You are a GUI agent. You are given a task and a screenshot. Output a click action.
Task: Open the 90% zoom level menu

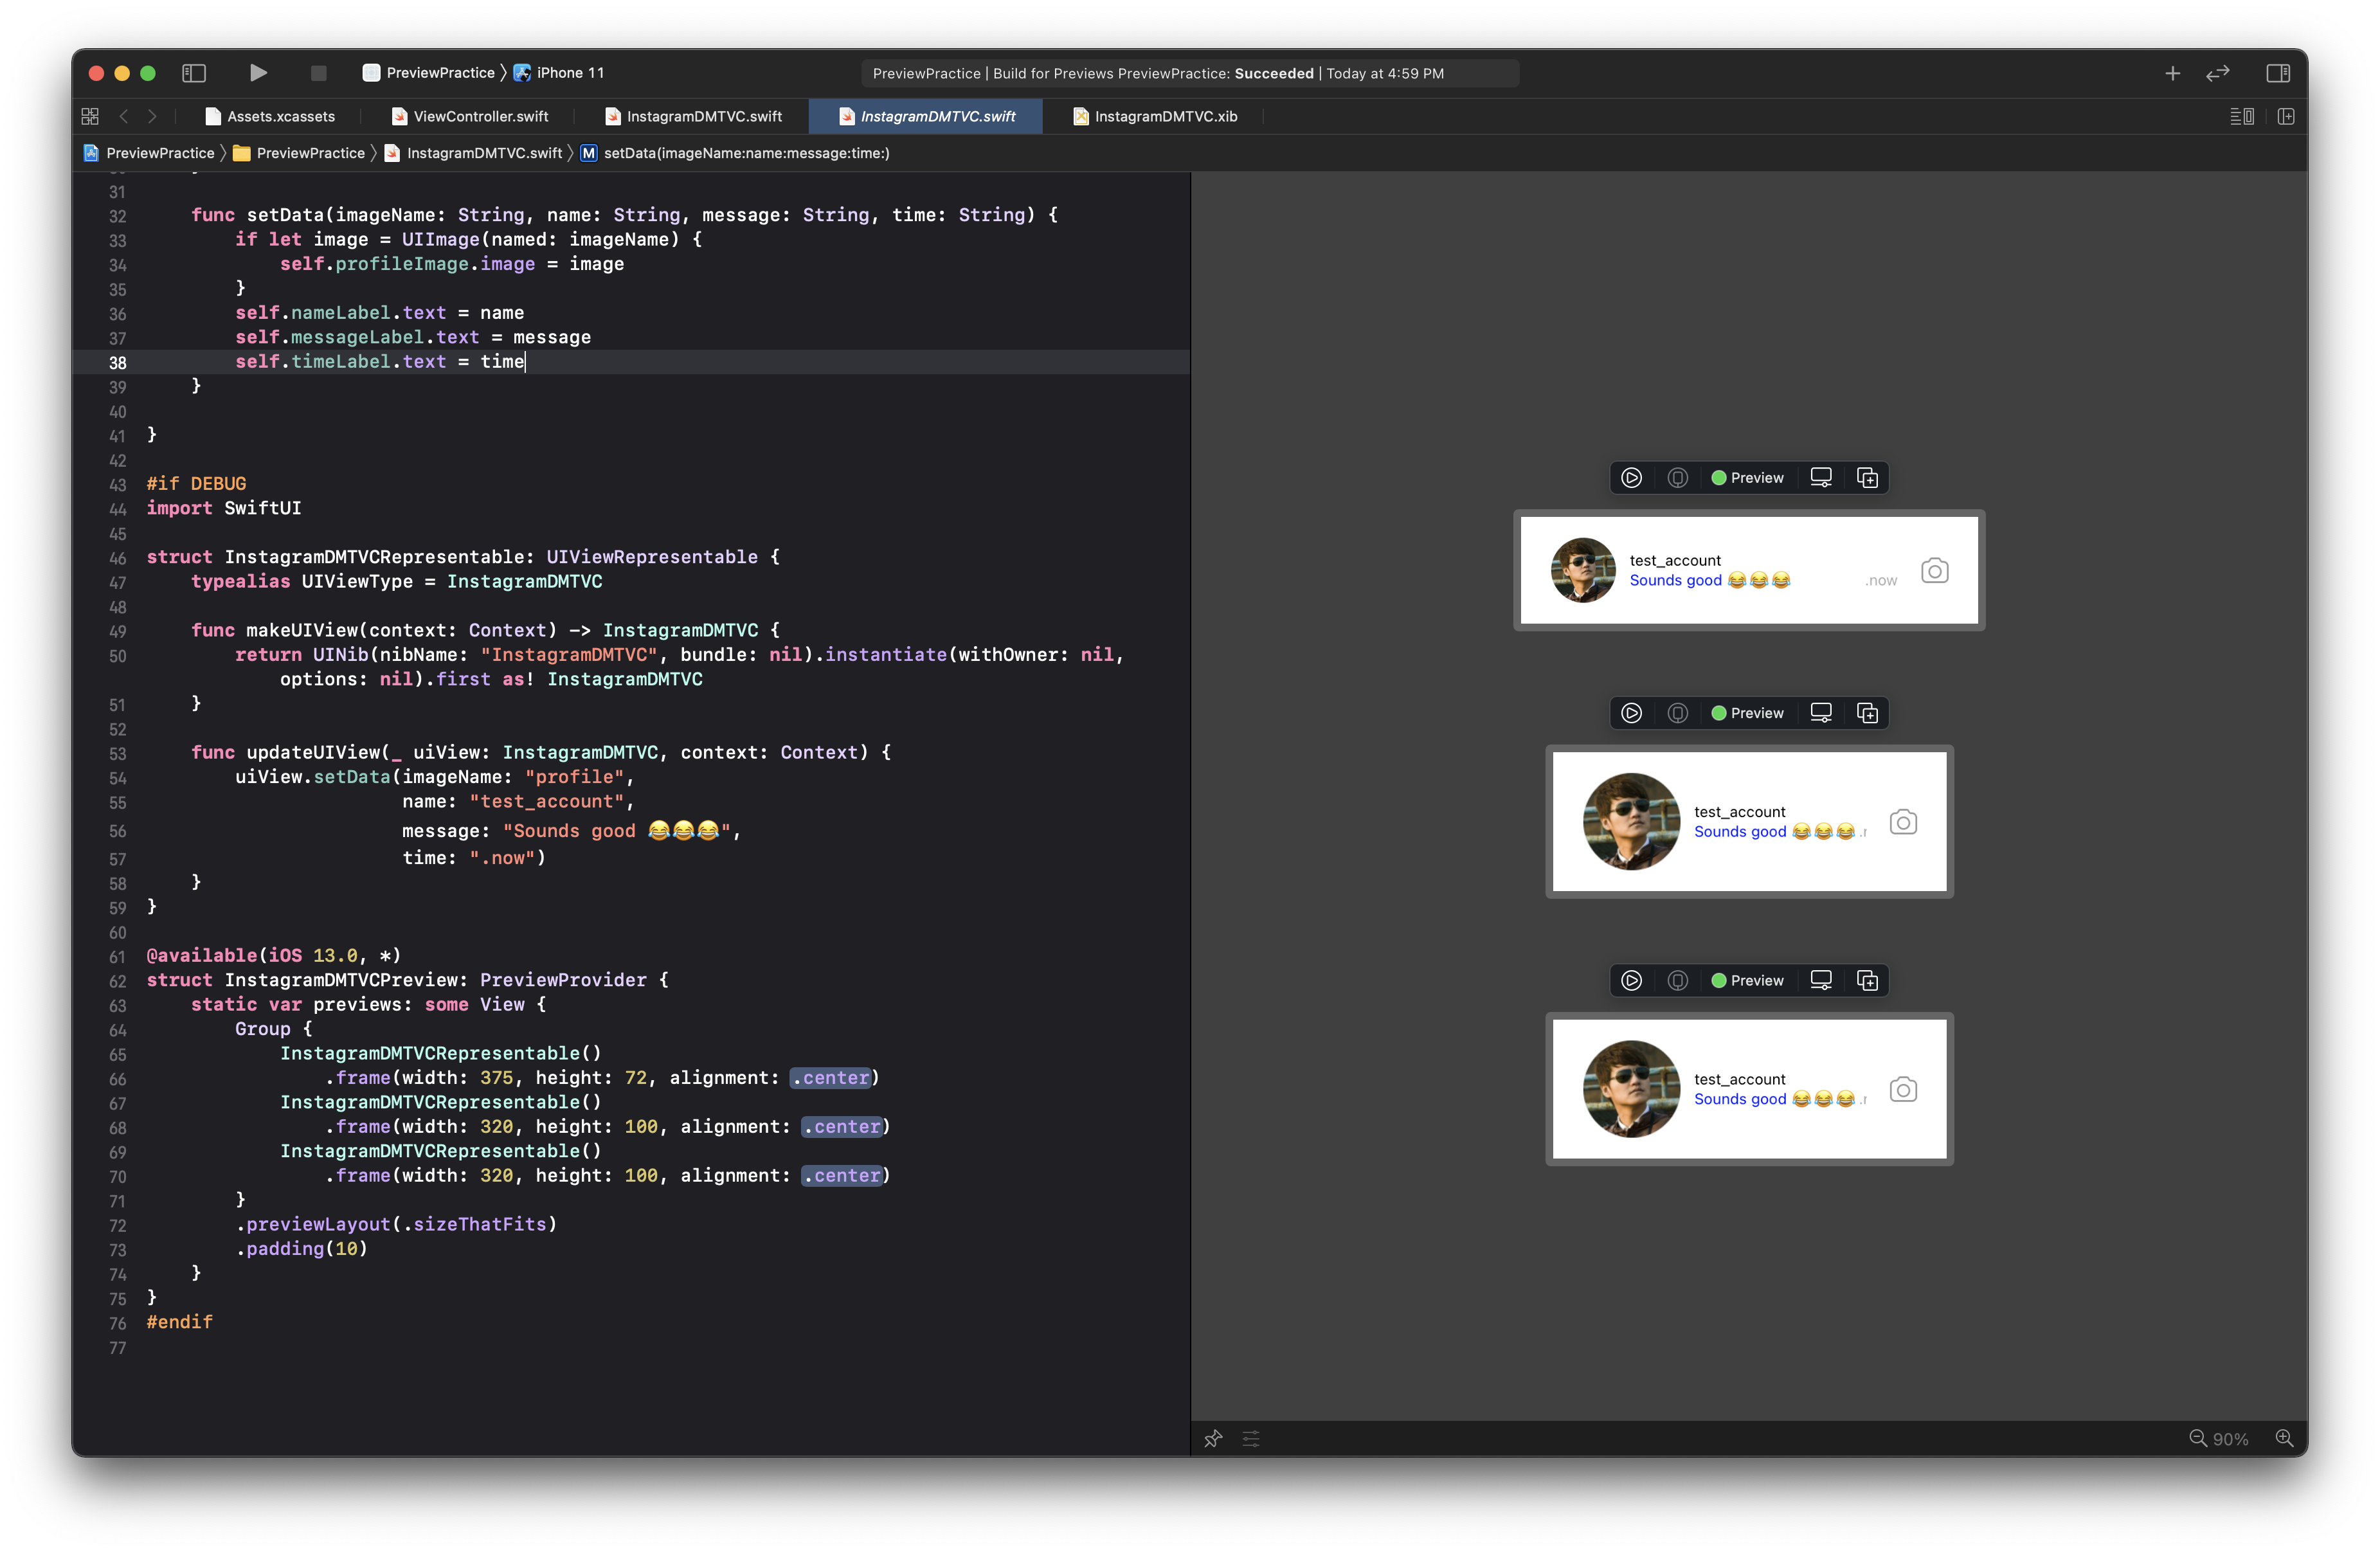coord(2231,1439)
